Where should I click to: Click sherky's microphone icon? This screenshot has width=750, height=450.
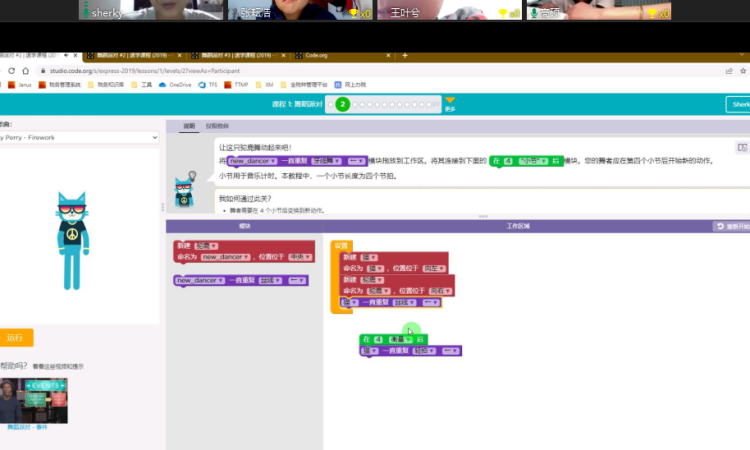pyautogui.click(x=86, y=11)
